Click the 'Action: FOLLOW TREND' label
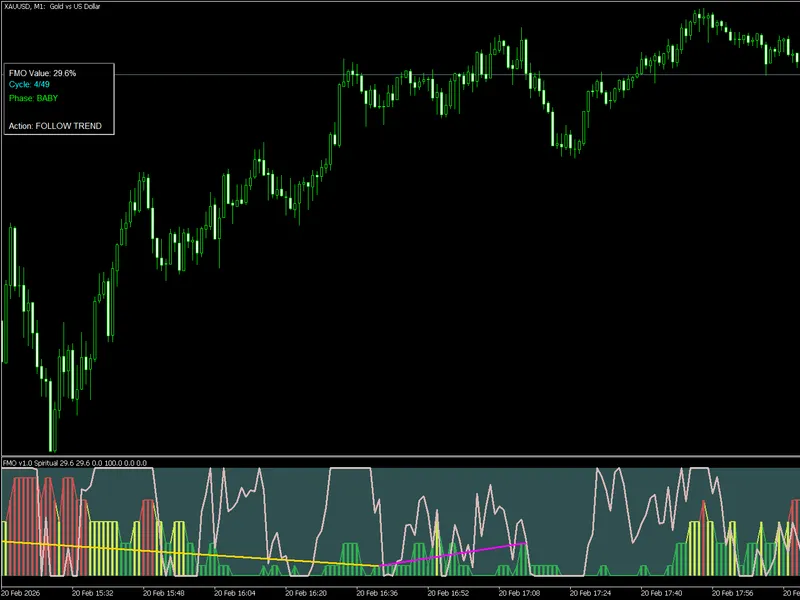This screenshot has width=800, height=600. click(x=55, y=126)
